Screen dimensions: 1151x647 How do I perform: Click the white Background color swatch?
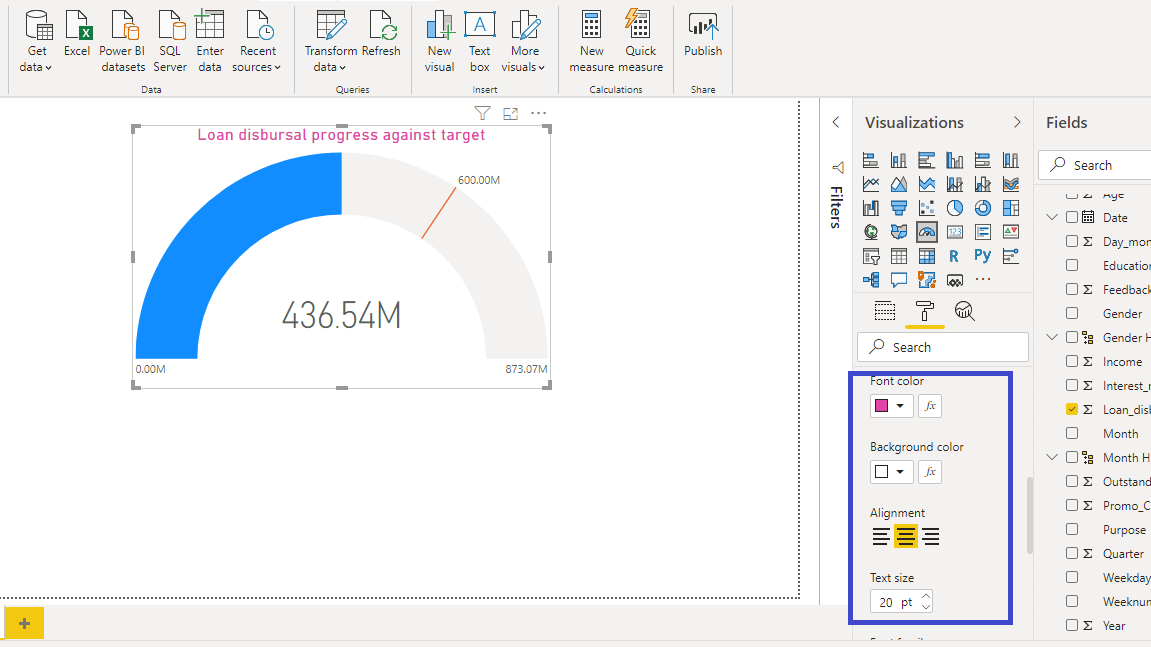coord(882,472)
